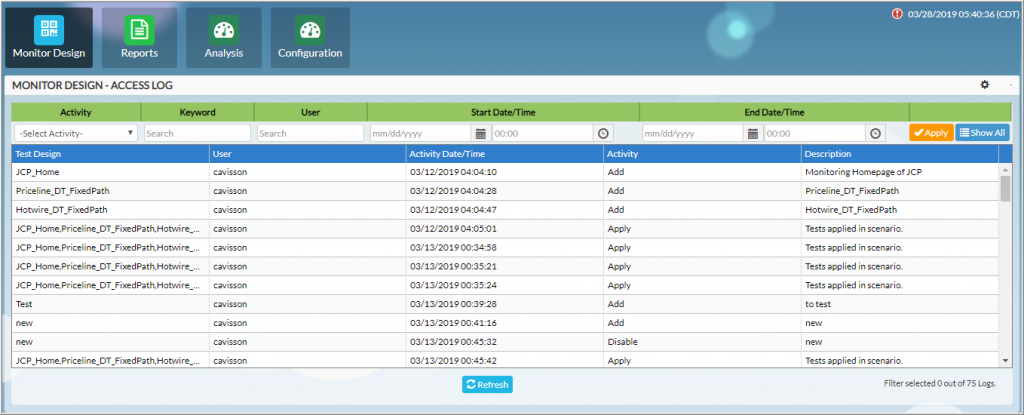Viewport: 1024px width, 415px height.
Task: Click the Start Date mm/dd/yyyy field
Action: [423, 133]
